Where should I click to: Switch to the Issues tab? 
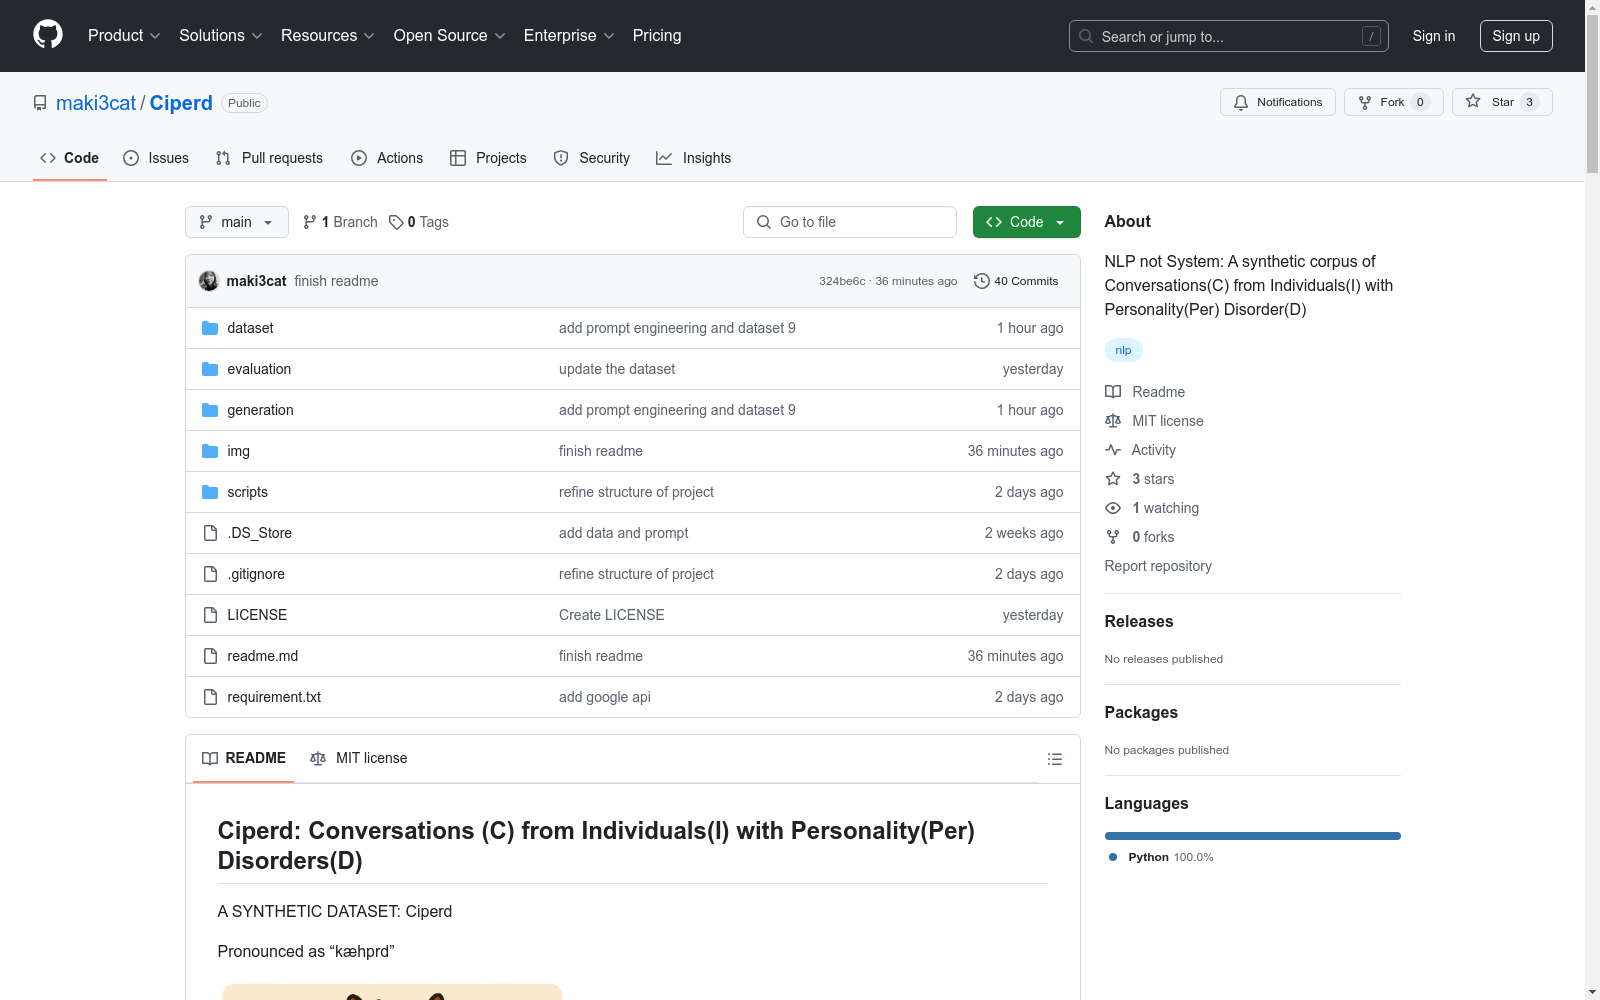pos(156,158)
